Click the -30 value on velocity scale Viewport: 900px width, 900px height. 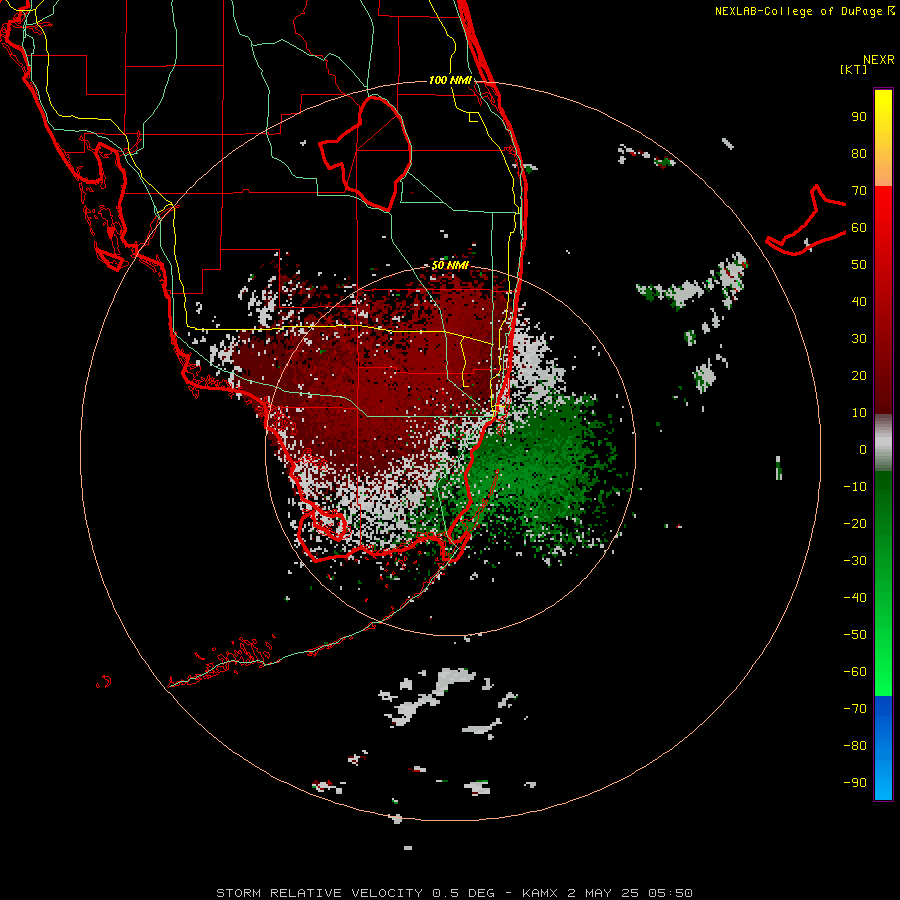click(855, 561)
